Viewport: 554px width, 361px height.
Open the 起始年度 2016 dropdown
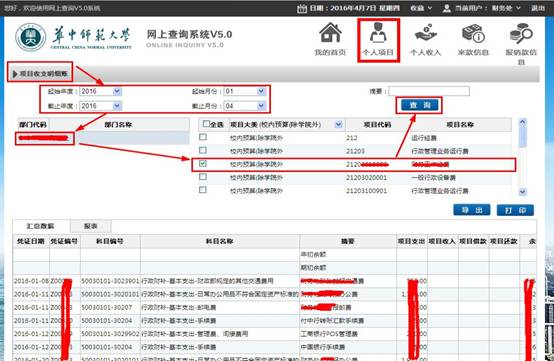point(117,91)
